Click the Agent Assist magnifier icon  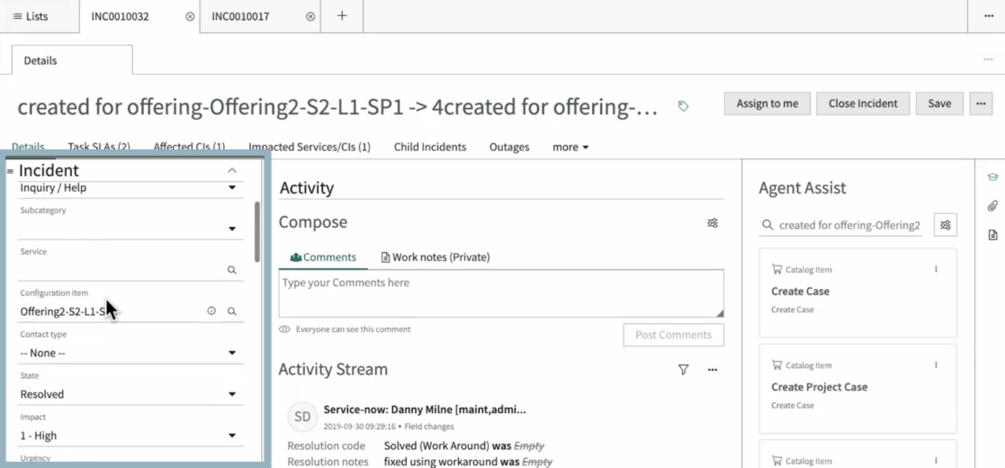coord(767,226)
